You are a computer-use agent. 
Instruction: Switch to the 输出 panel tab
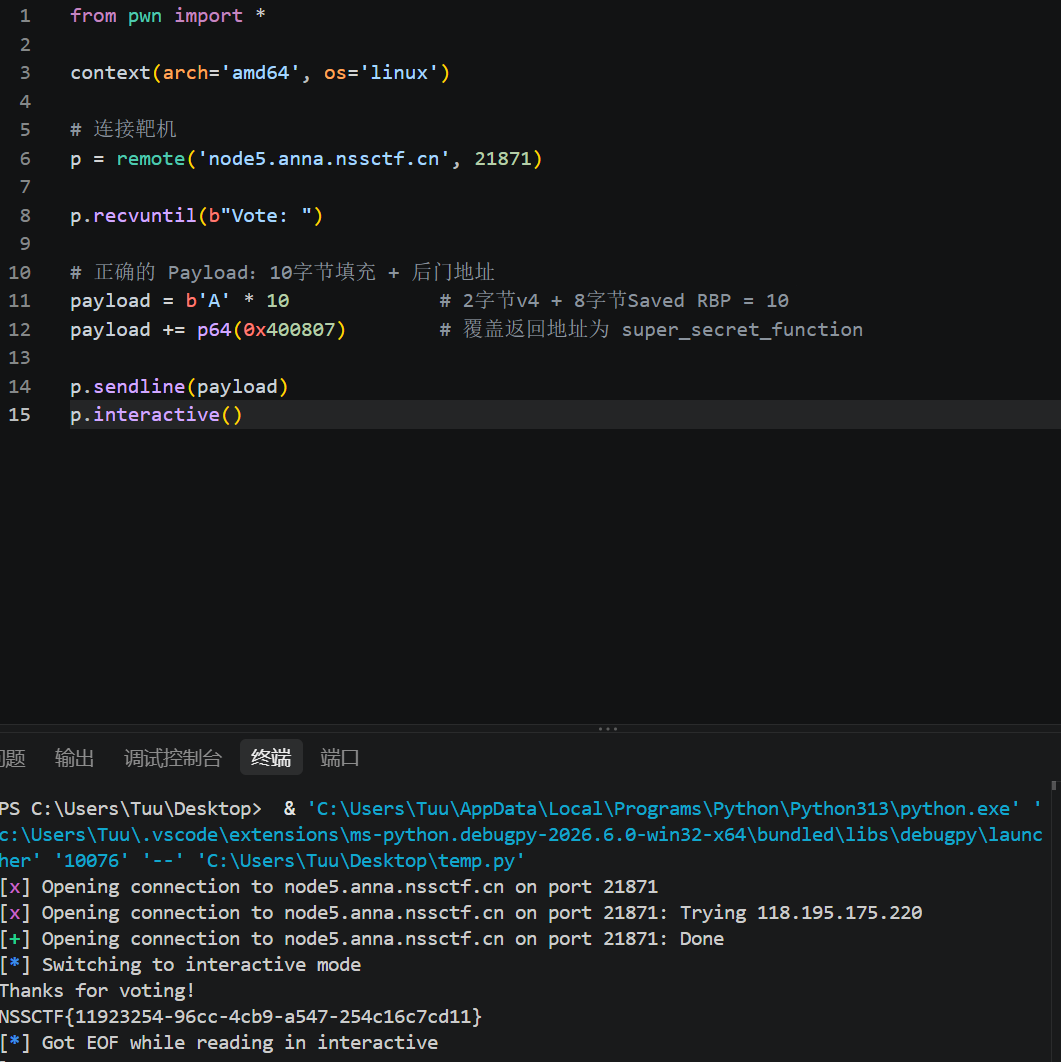pos(74,758)
